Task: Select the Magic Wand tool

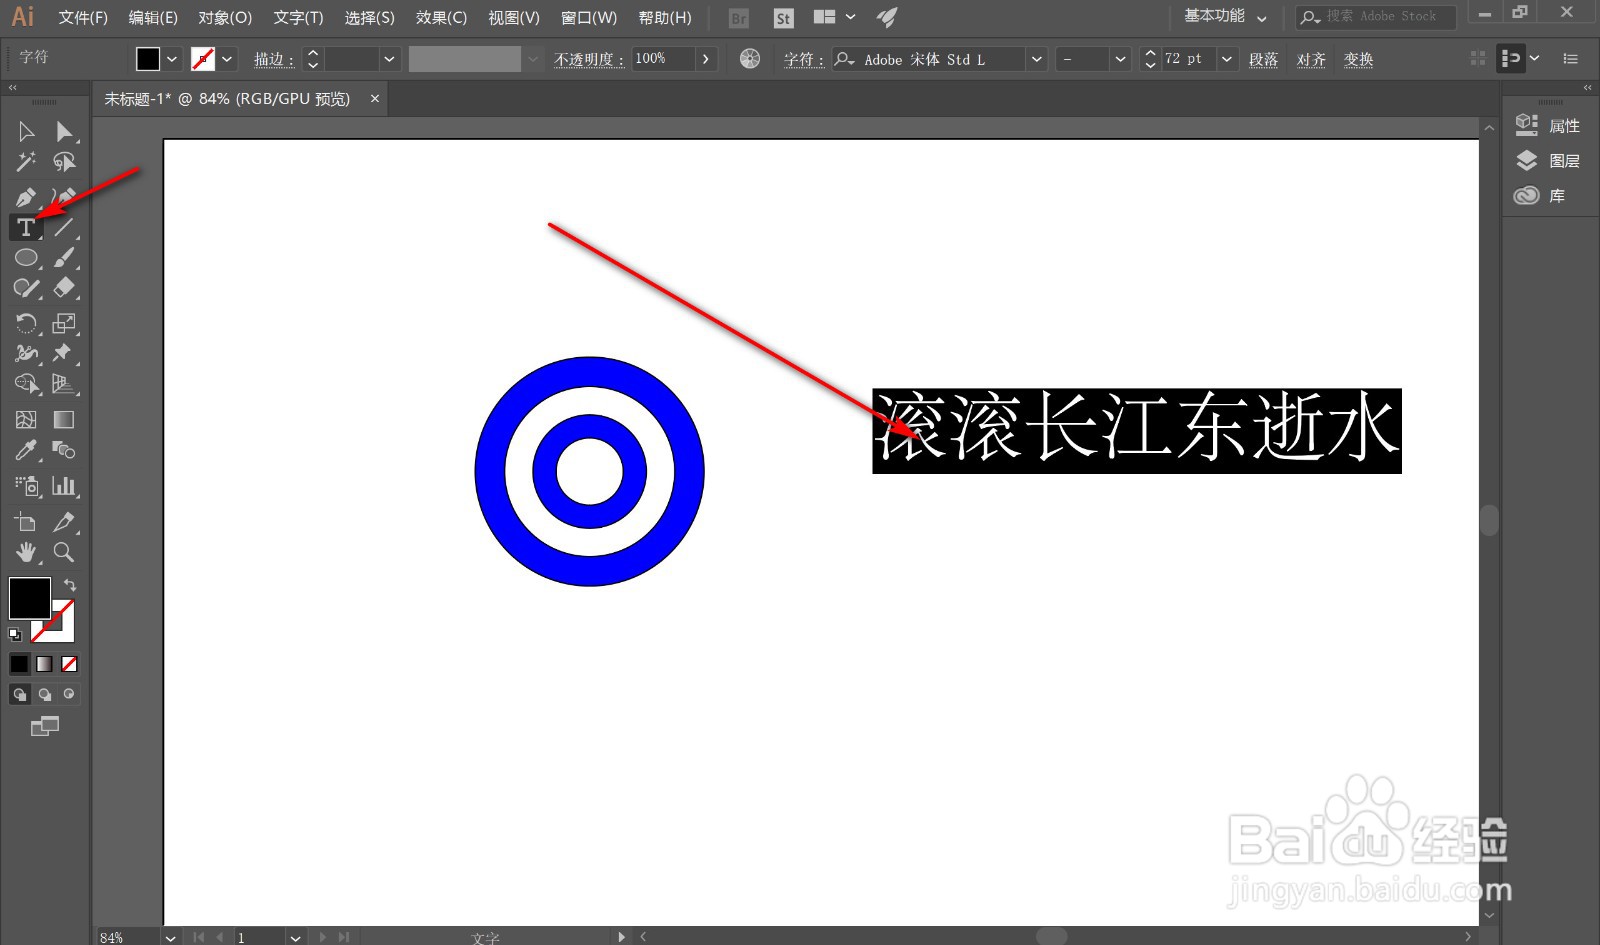Action: click(26, 162)
